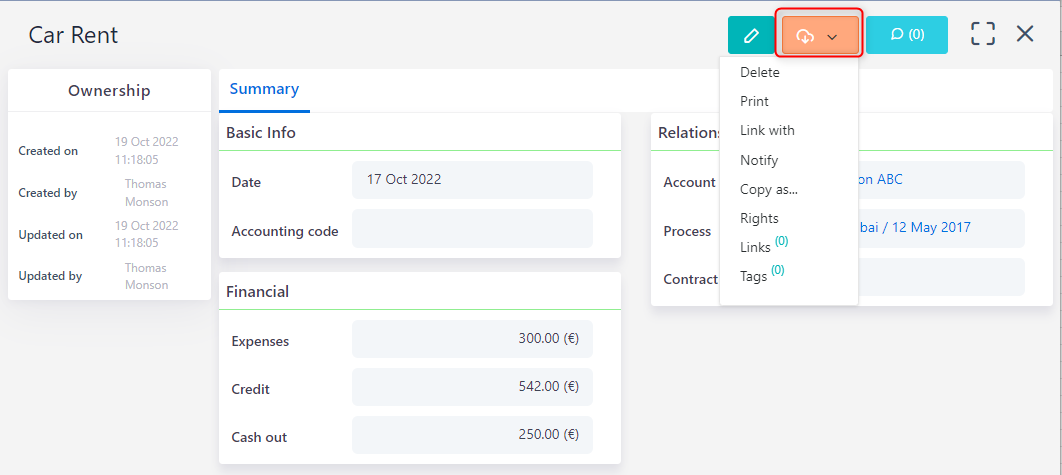Close the Car Rent panel

[x=1025, y=34]
